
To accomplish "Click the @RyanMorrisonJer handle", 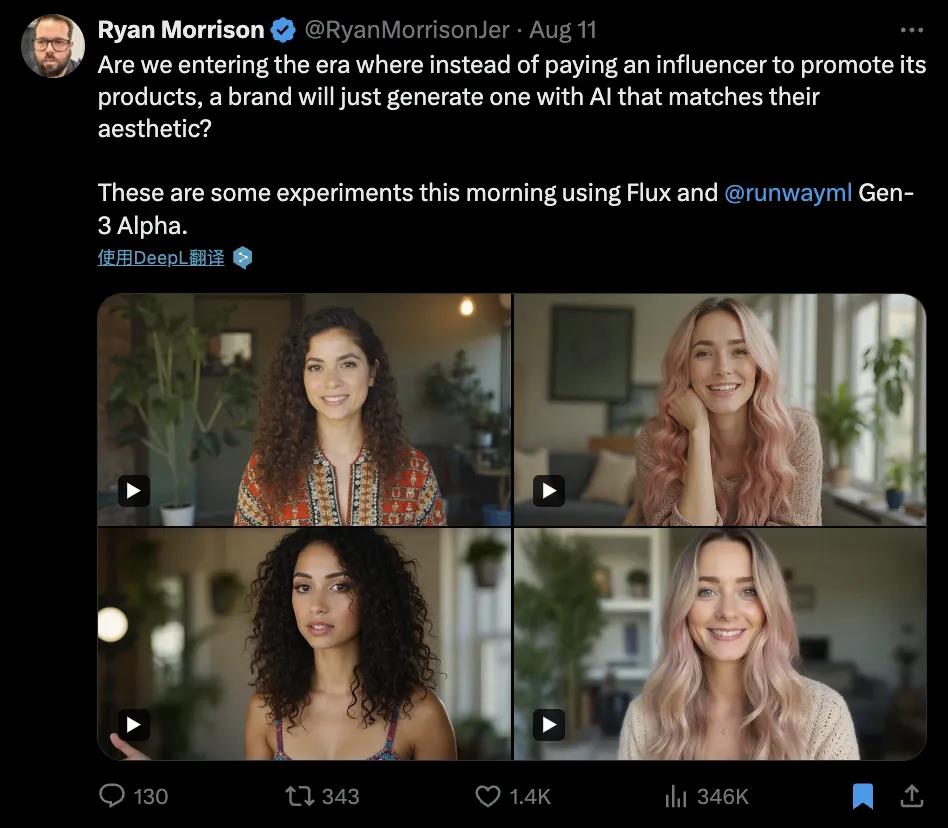I will pos(406,31).
